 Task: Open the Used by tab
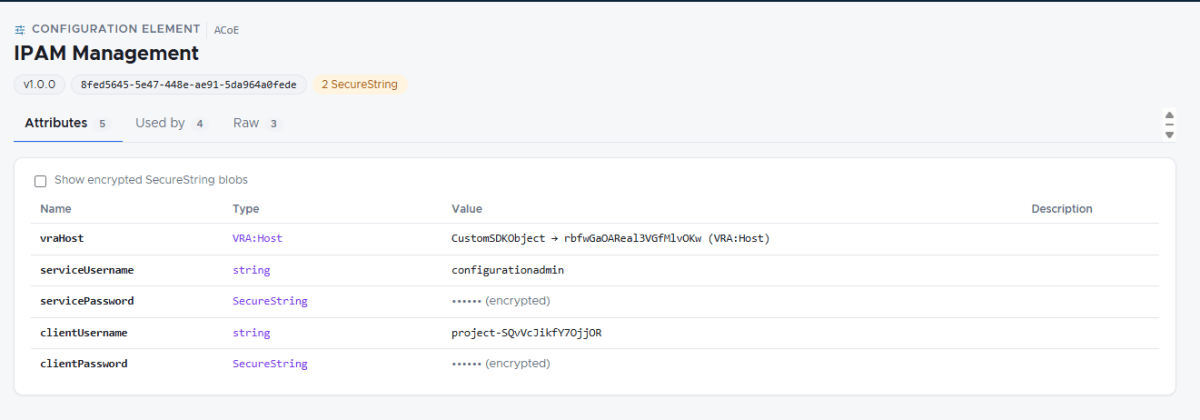pos(171,123)
